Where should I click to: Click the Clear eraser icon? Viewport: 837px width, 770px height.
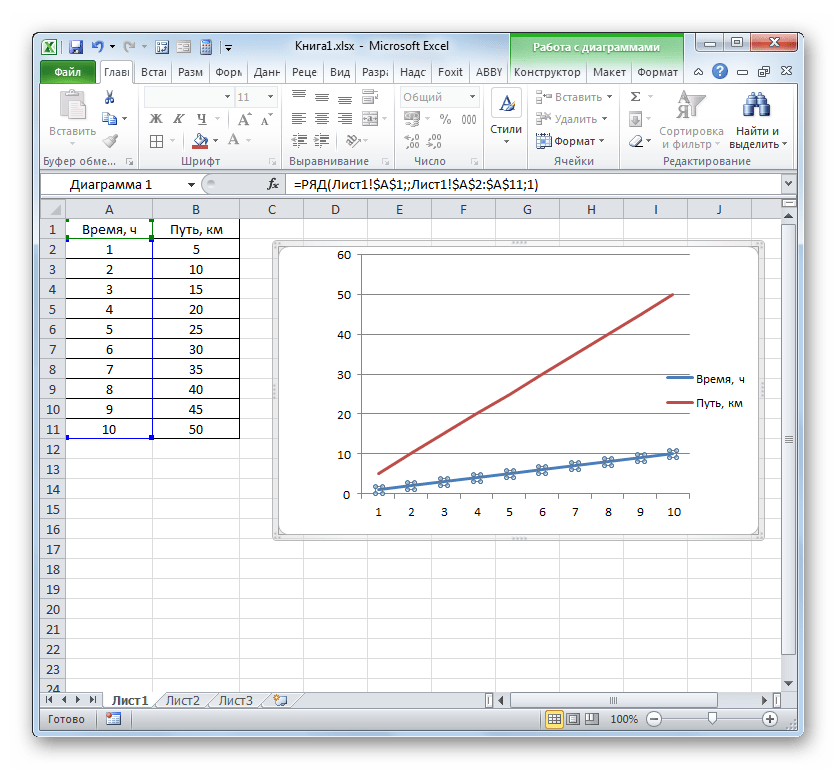coord(636,141)
